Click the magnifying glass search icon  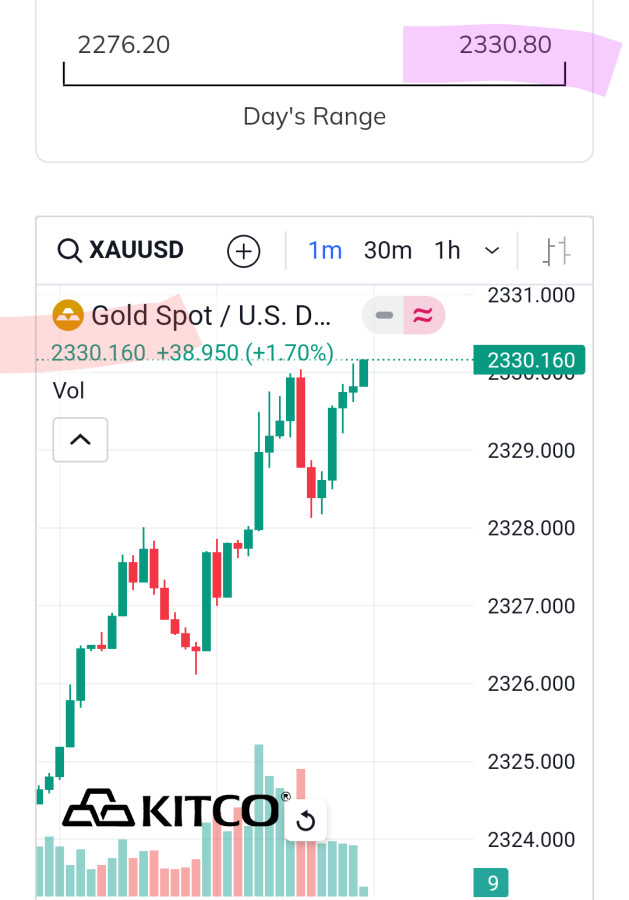tap(69, 250)
